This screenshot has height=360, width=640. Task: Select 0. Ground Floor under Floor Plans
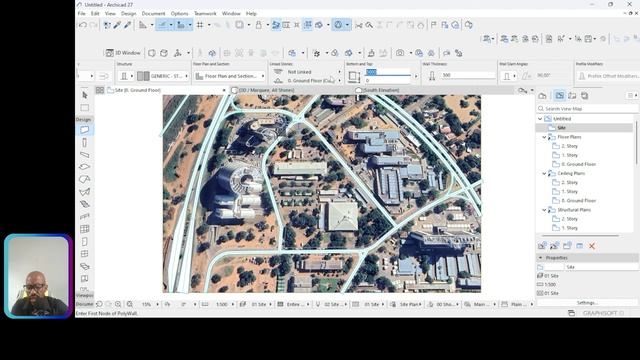pyautogui.click(x=579, y=164)
